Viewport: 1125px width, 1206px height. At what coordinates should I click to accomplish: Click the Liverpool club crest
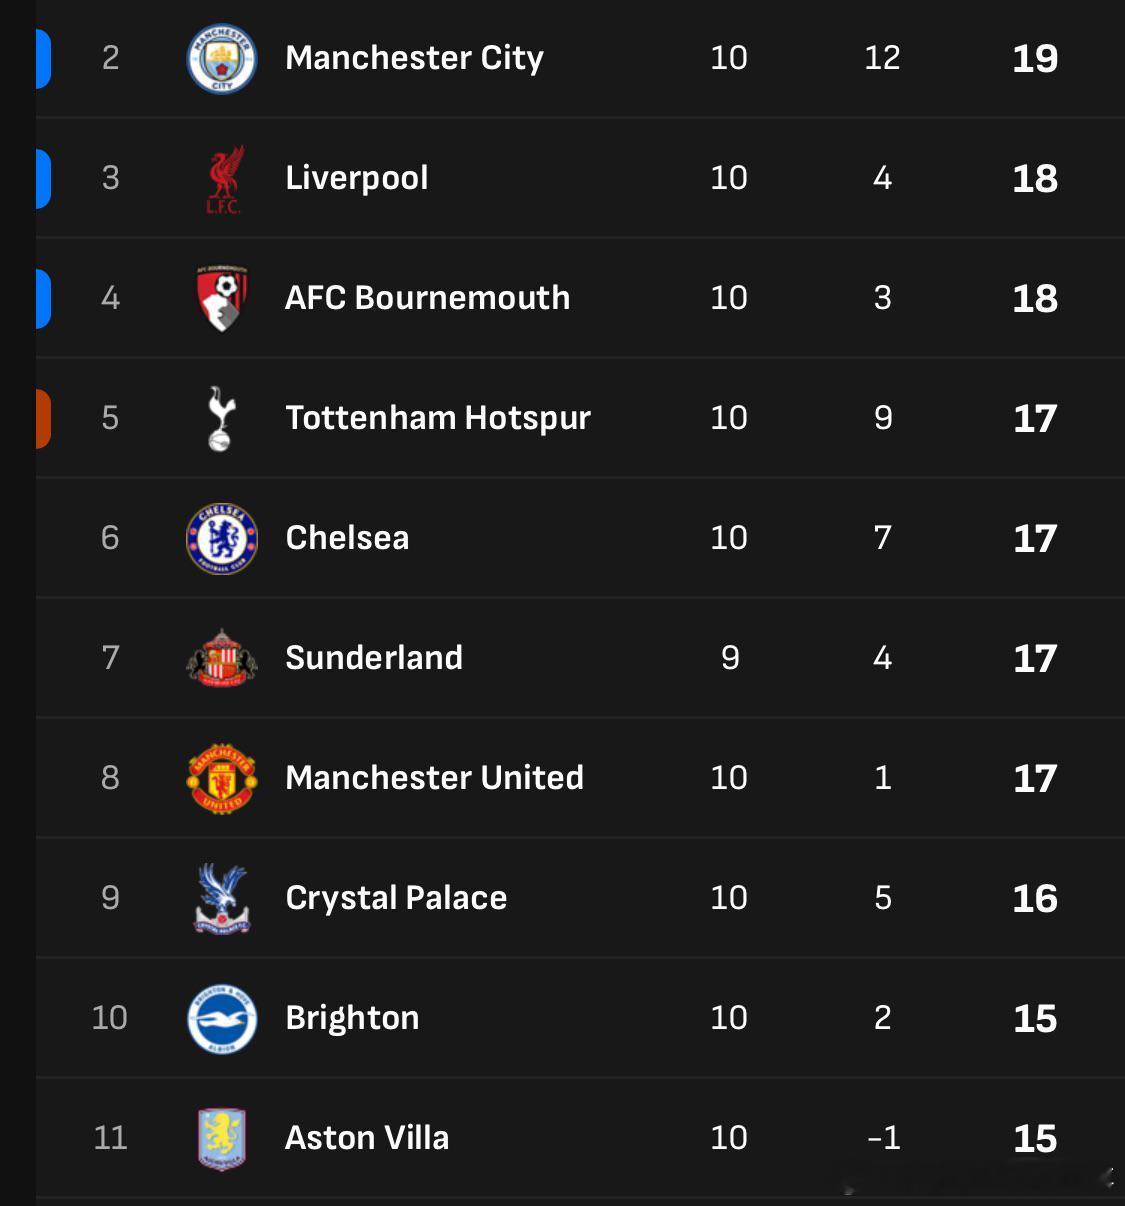(x=224, y=179)
